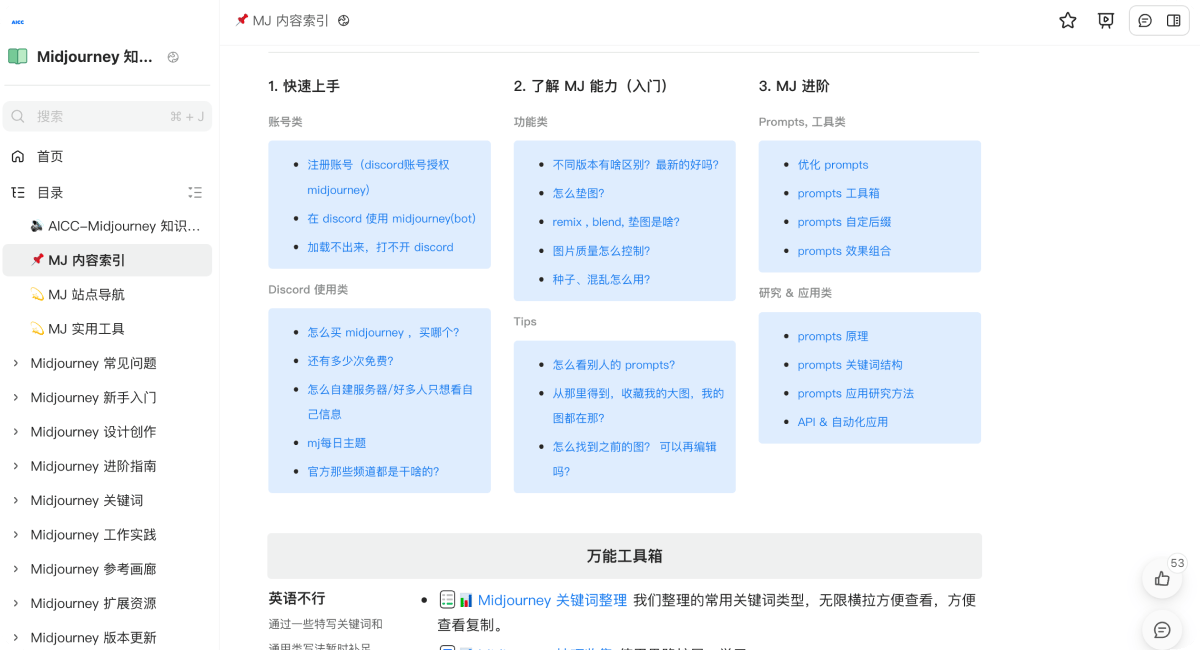This screenshot has height=650, width=1200.
Task: Click the 英语不行 heading text
Action: click(x=297, y=598)
